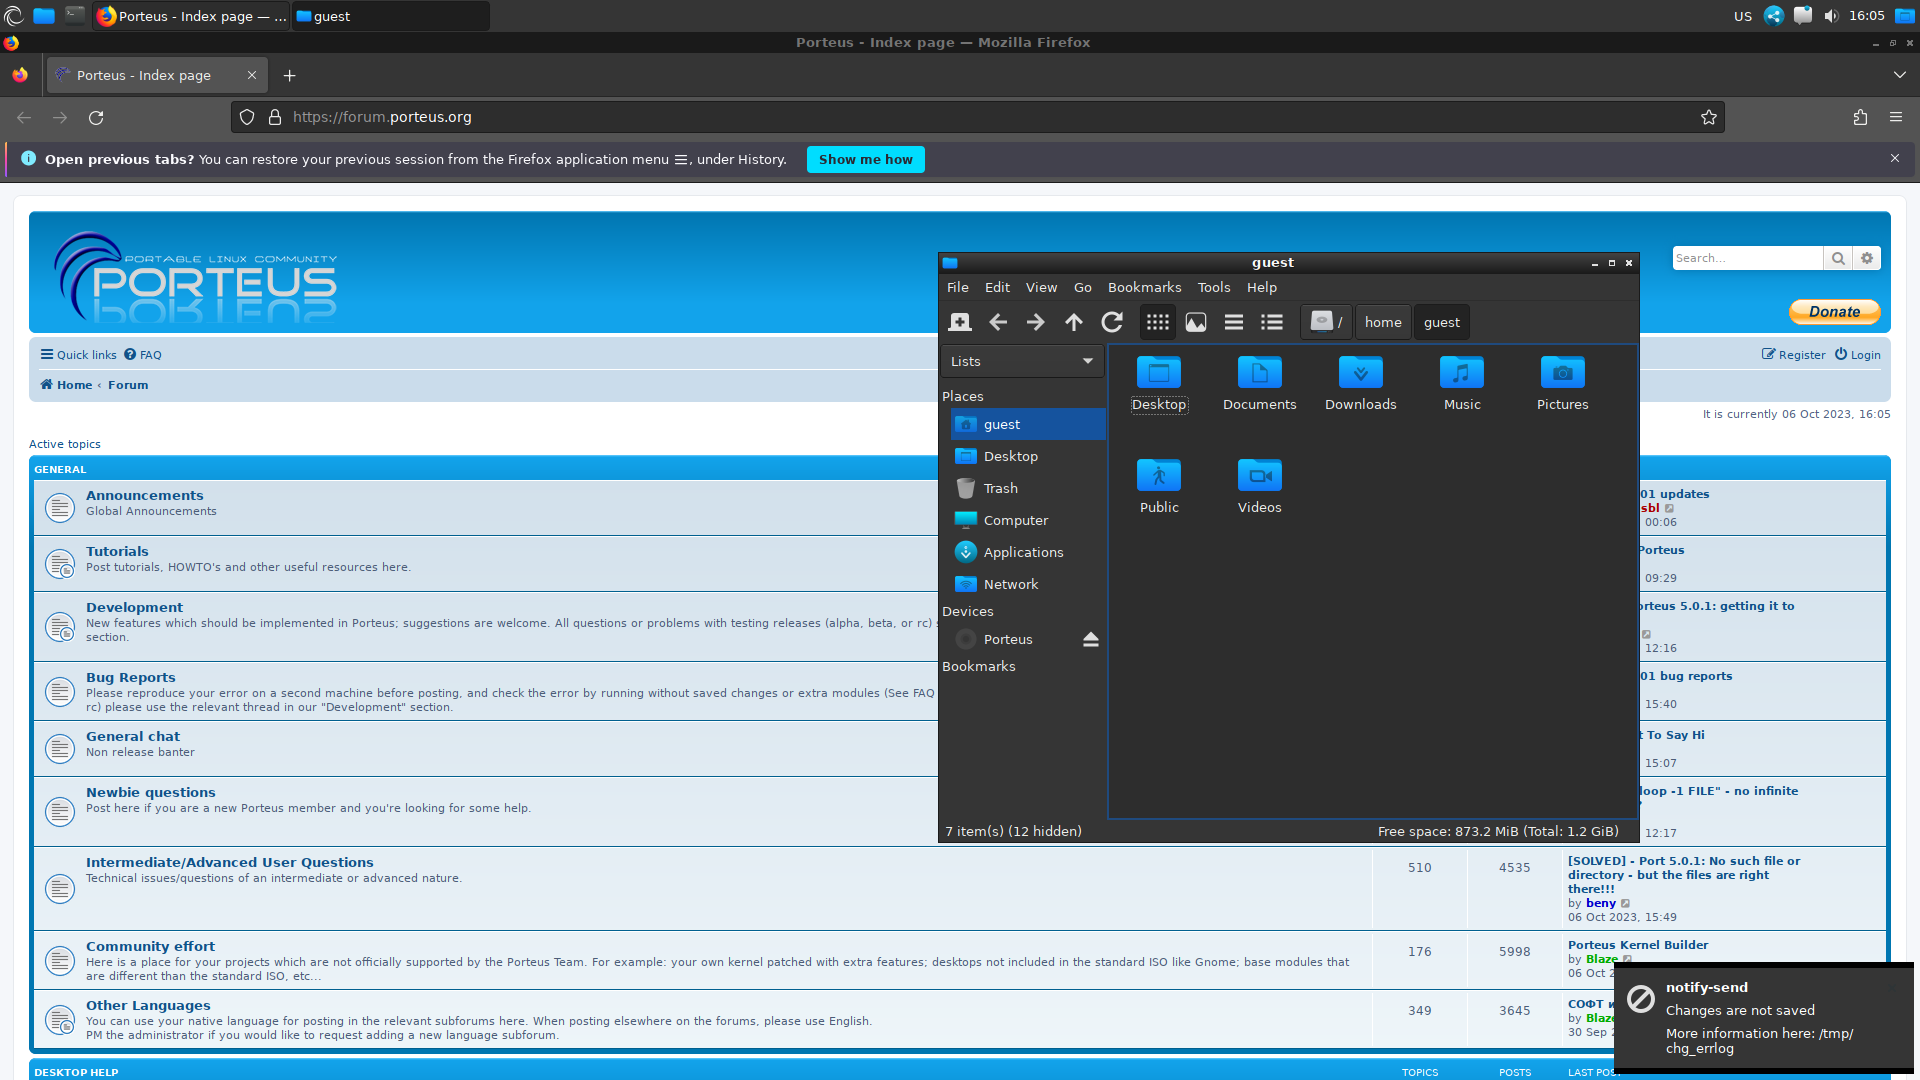1920x1080 pixels.
Task: Click forum search magnifier button
Action: [x=1838, y=258]
